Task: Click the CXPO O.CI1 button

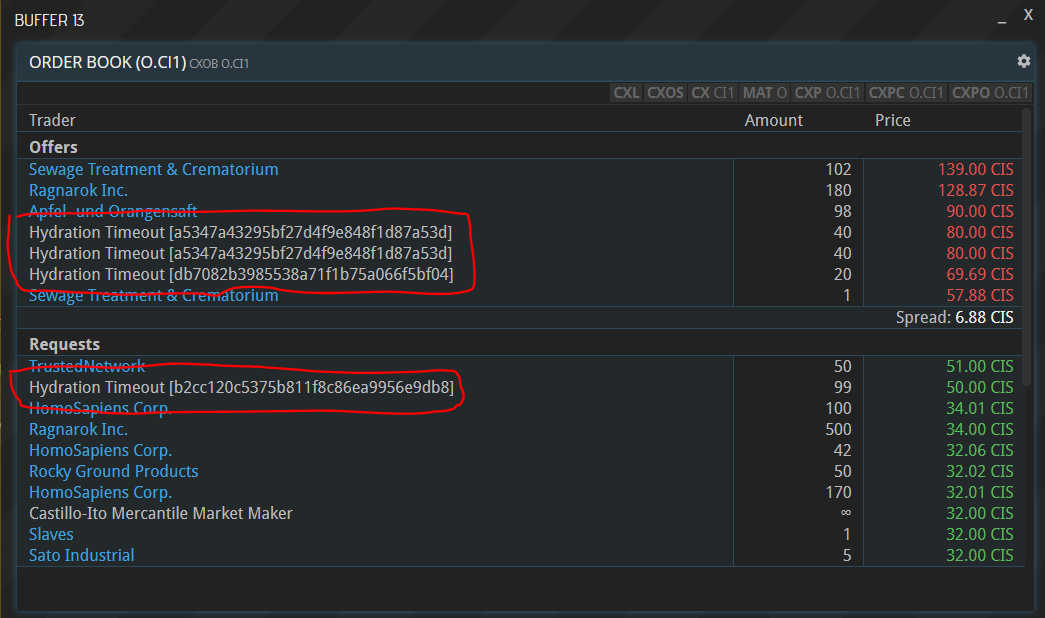Action: point(989,93)
